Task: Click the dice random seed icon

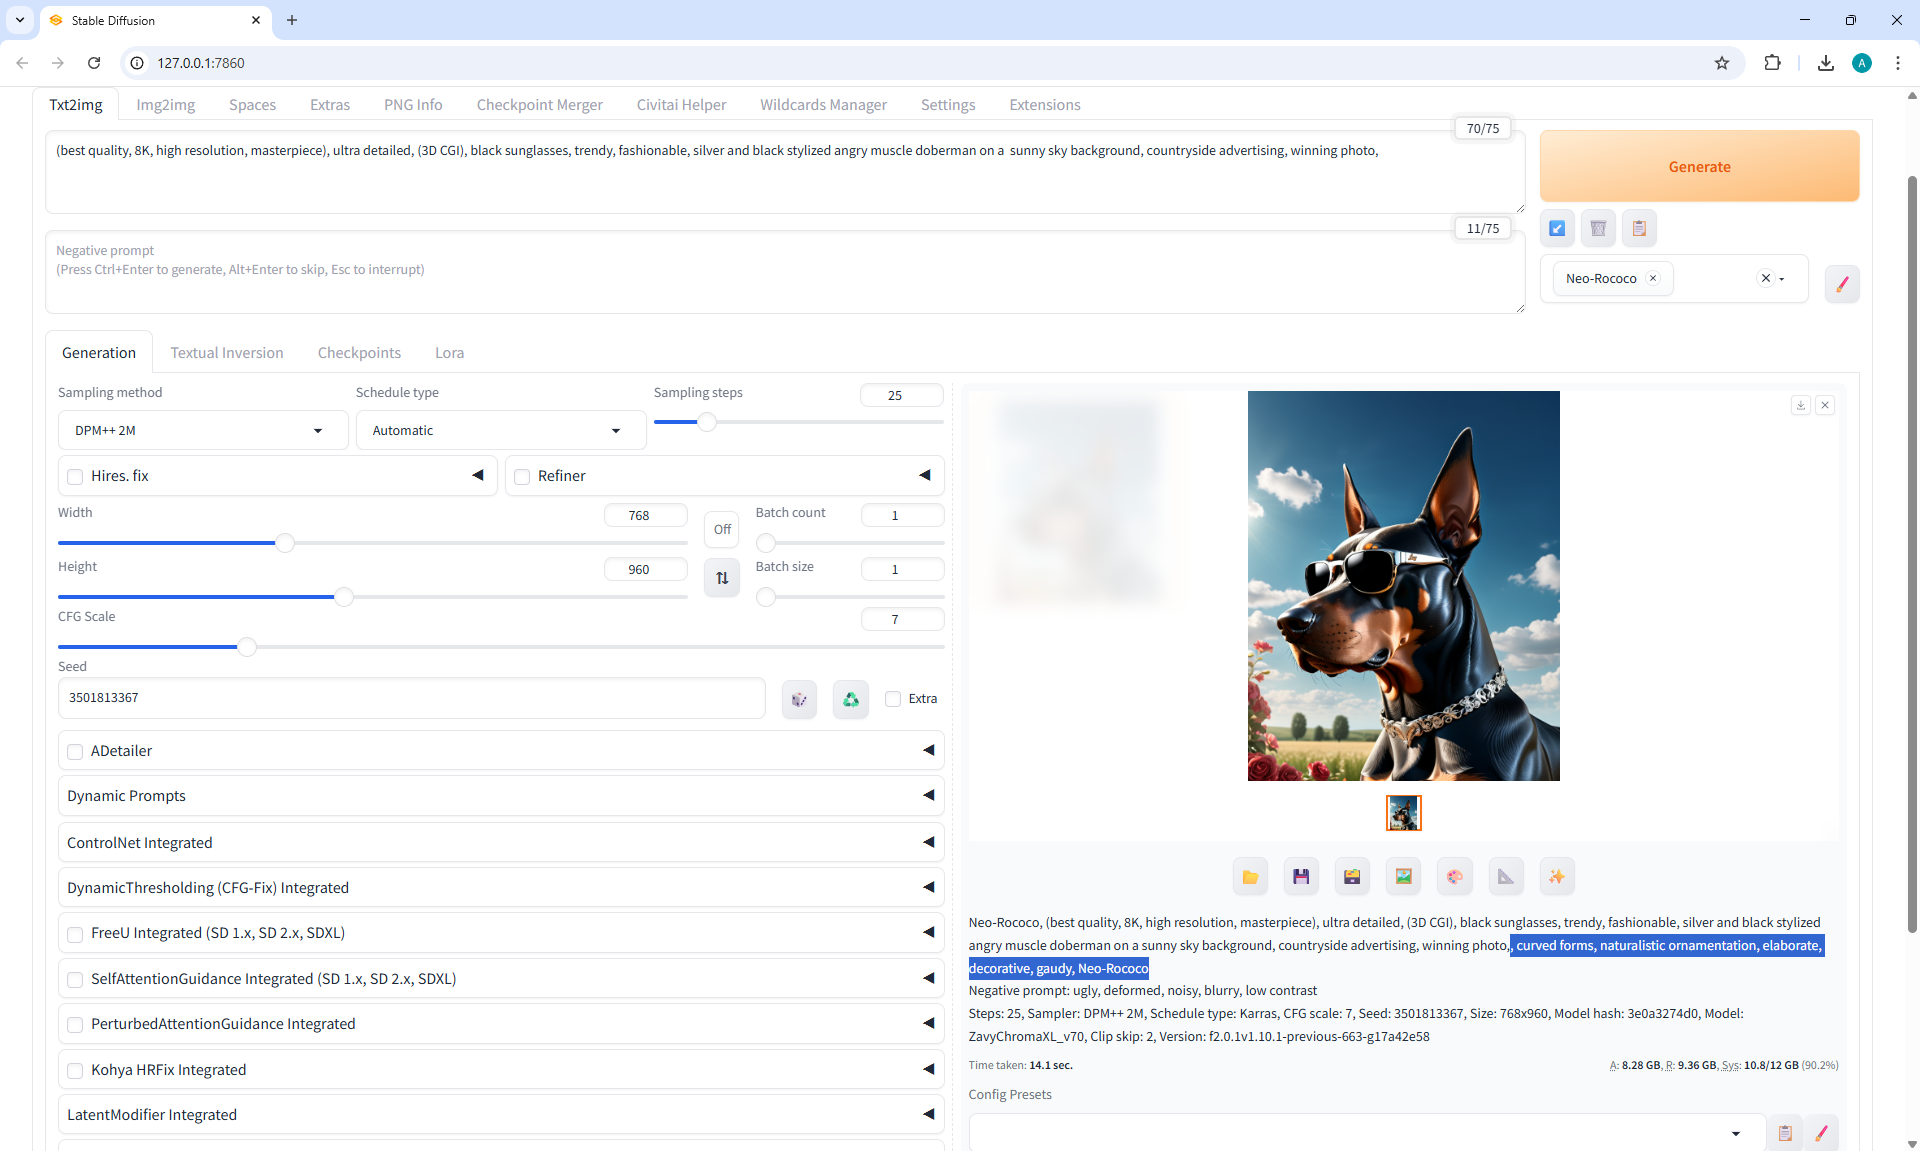Action: click(799, 699)
